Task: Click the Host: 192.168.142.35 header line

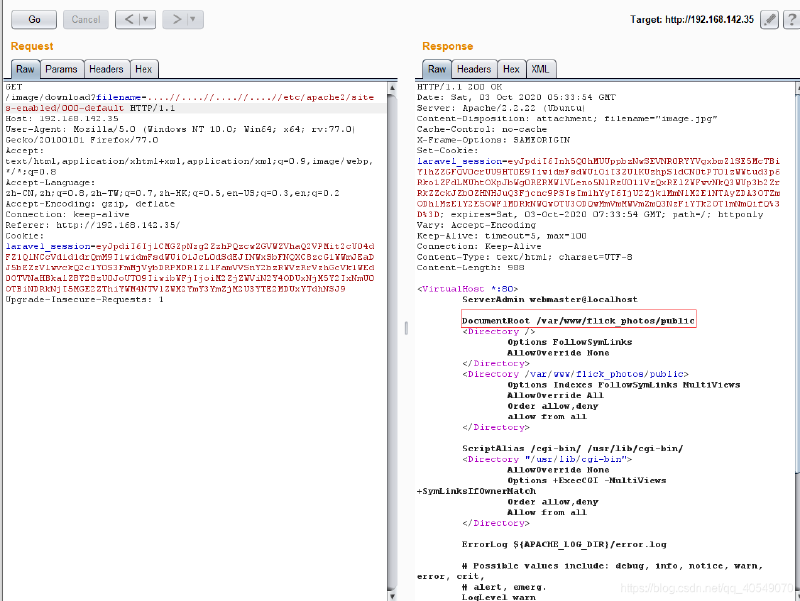Action: point(62,118)
